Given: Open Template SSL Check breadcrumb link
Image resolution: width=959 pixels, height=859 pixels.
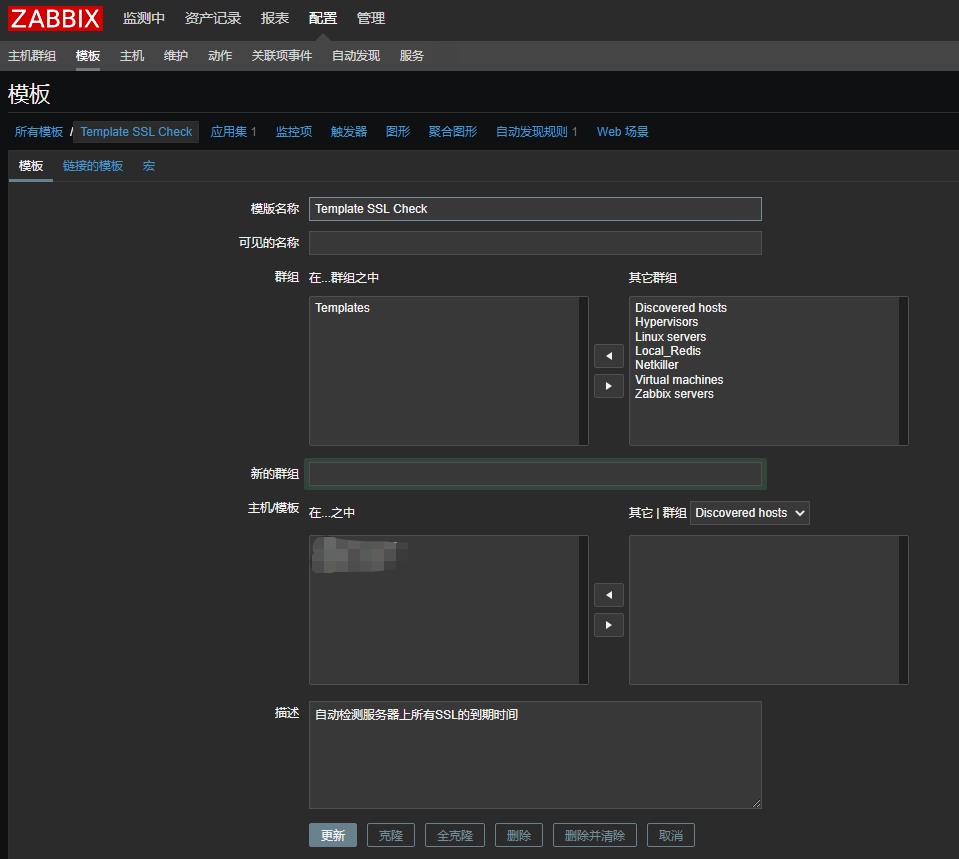Looking at the screenshot, I should 136,132.
